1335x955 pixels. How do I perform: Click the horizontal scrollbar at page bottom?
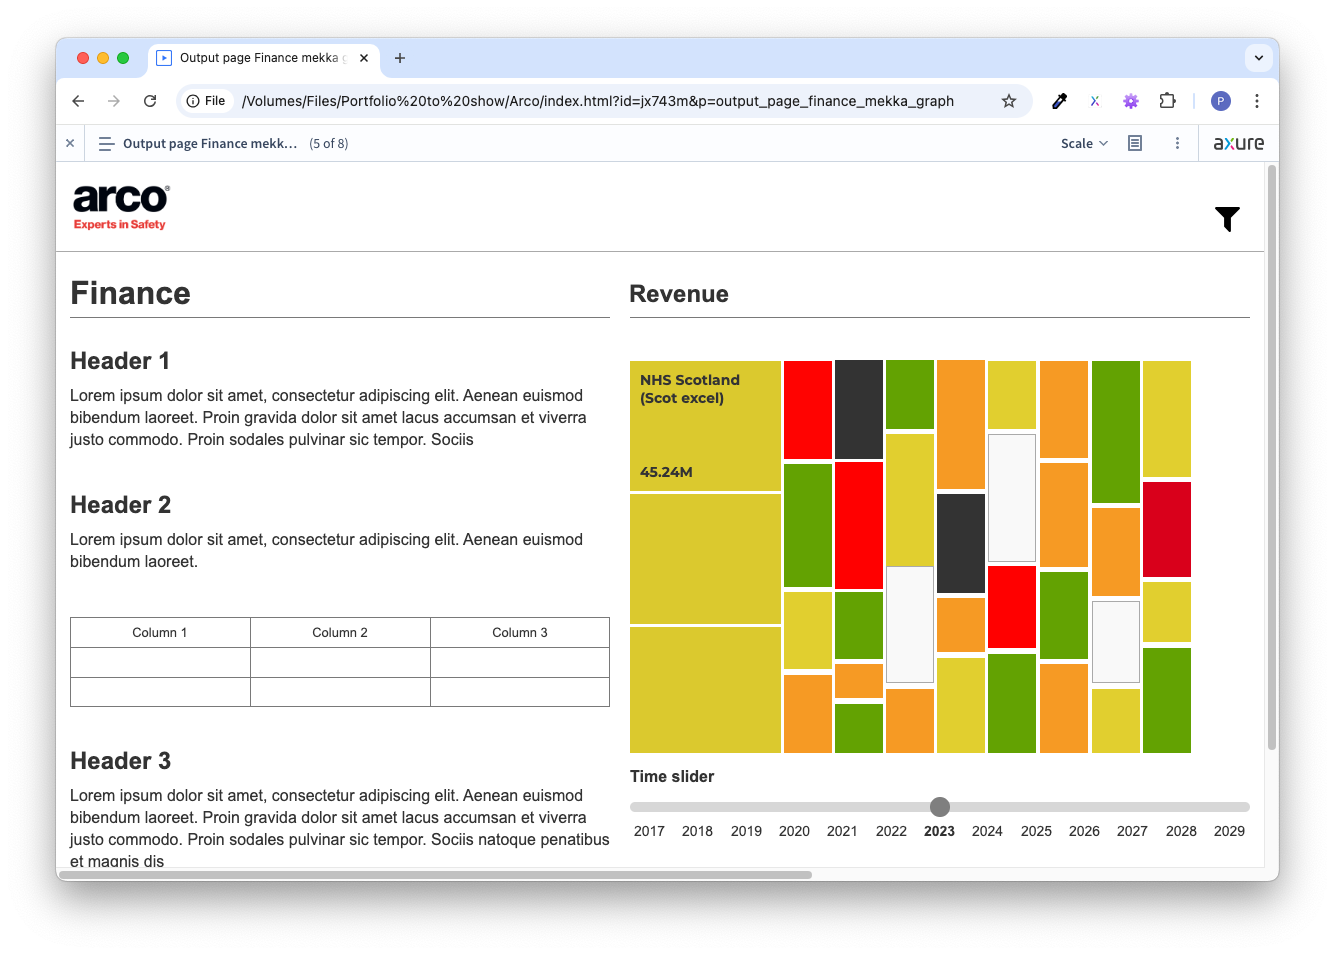tap(435, 875)
